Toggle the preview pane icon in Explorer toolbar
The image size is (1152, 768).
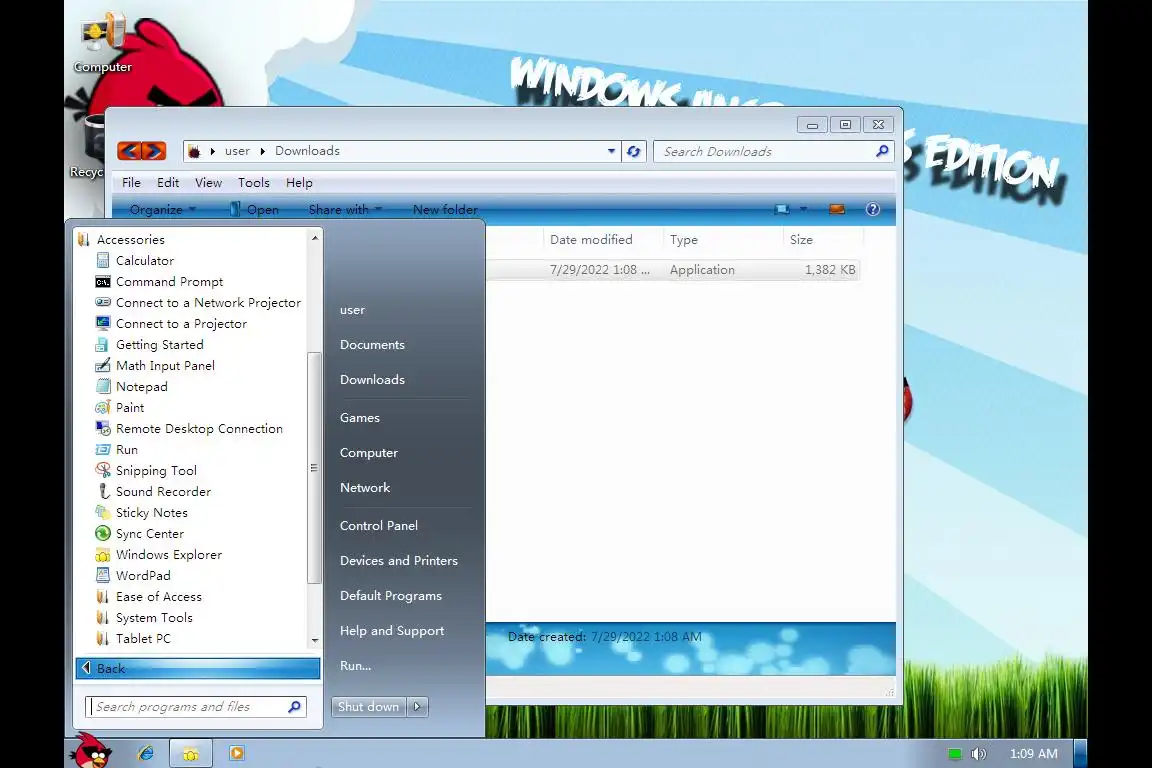(836, 209)
